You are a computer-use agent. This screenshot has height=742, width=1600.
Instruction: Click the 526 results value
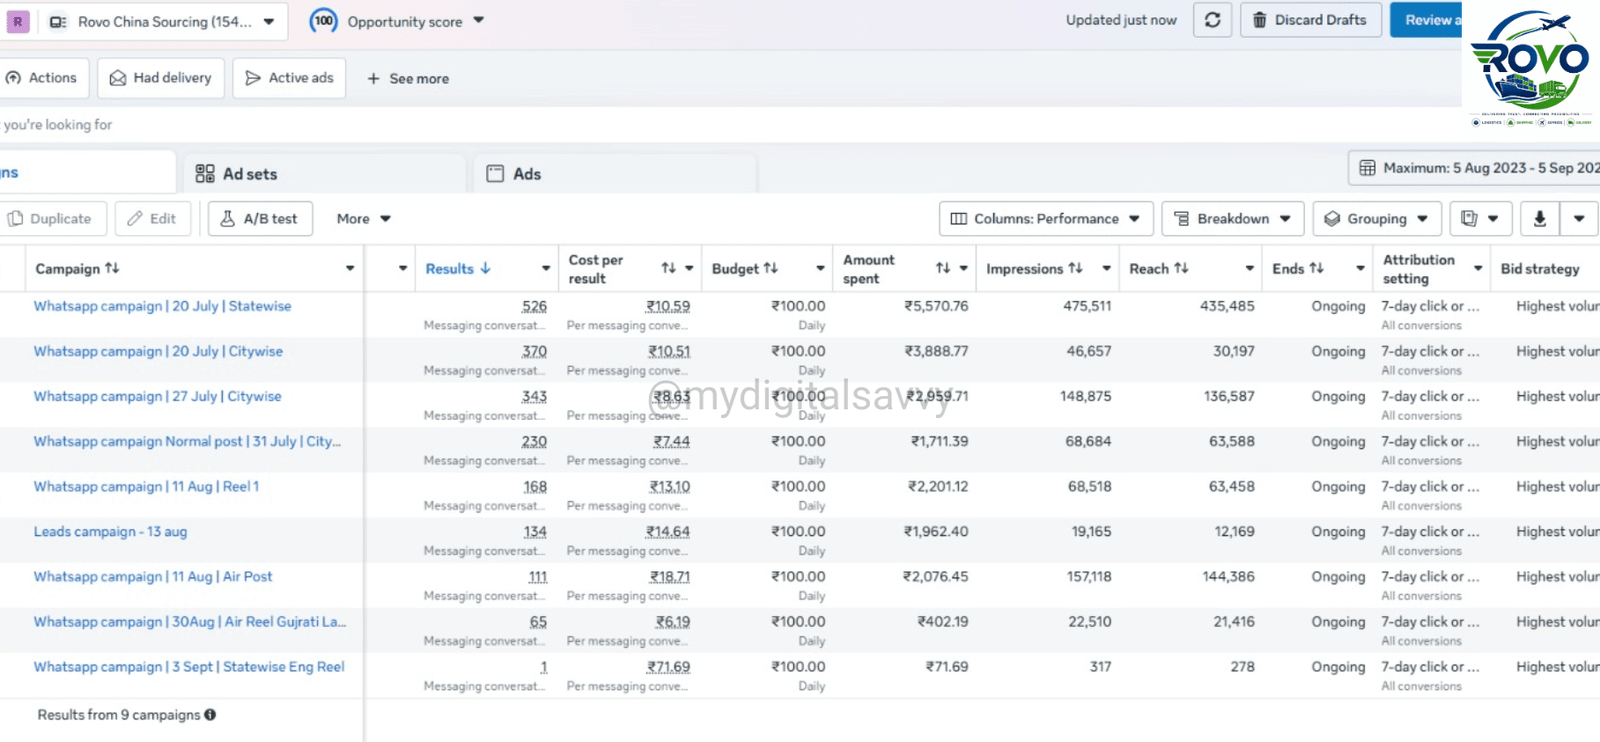click(535, 307)
